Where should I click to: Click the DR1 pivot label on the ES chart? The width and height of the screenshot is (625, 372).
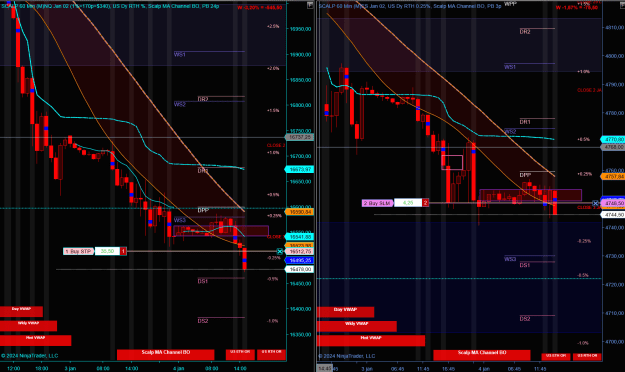tap(525, 122)
